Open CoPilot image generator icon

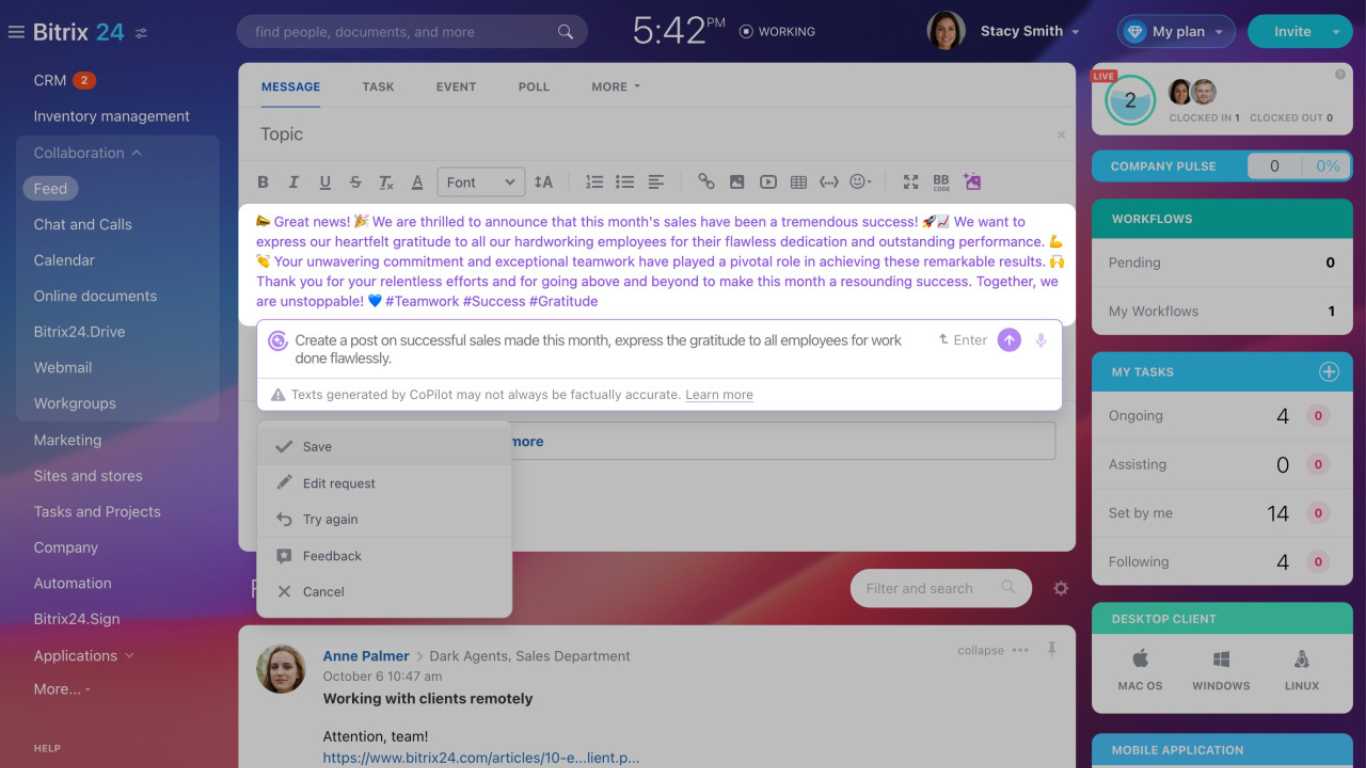click(972, 182)
